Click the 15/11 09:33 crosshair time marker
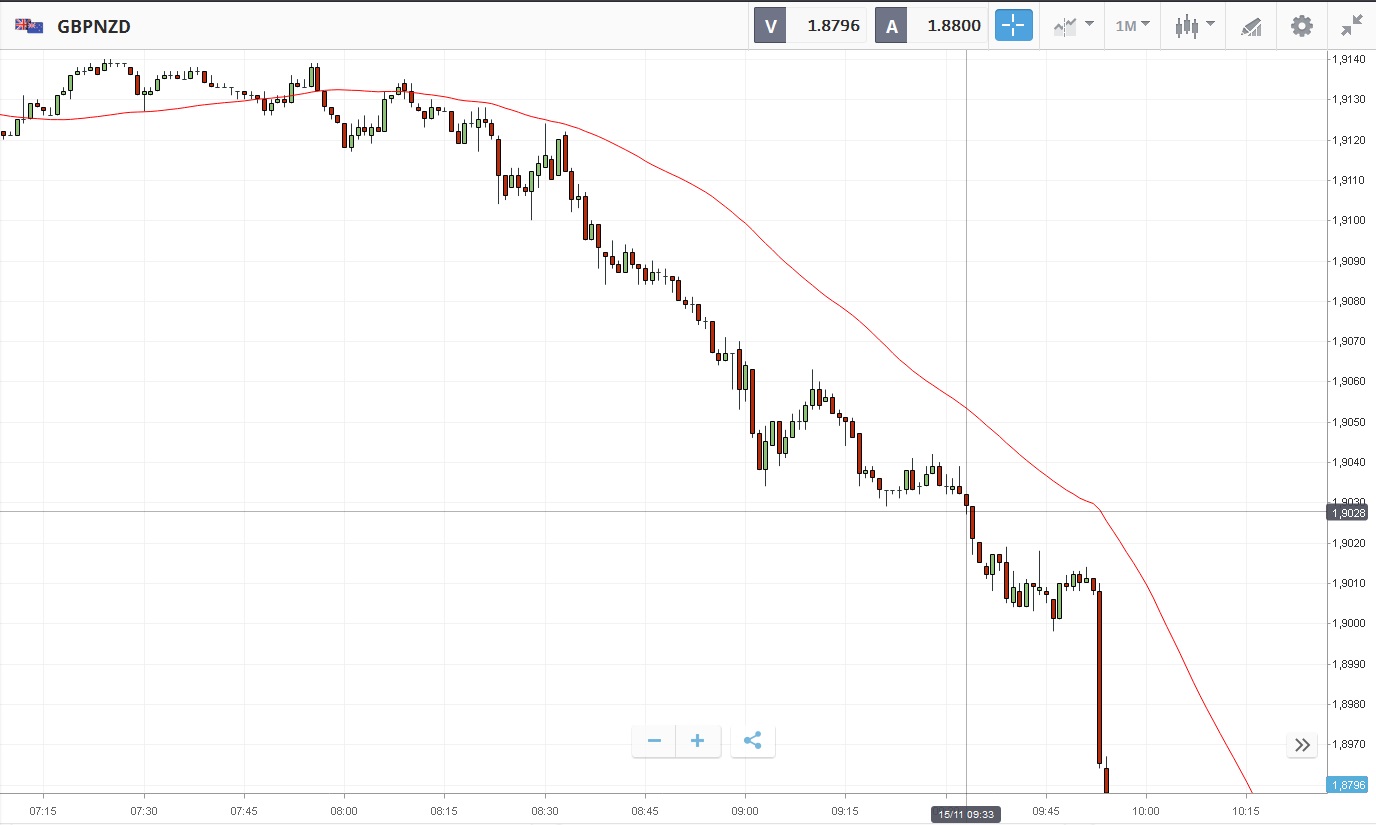1376x825 pixels. click(x=966, y=815)
